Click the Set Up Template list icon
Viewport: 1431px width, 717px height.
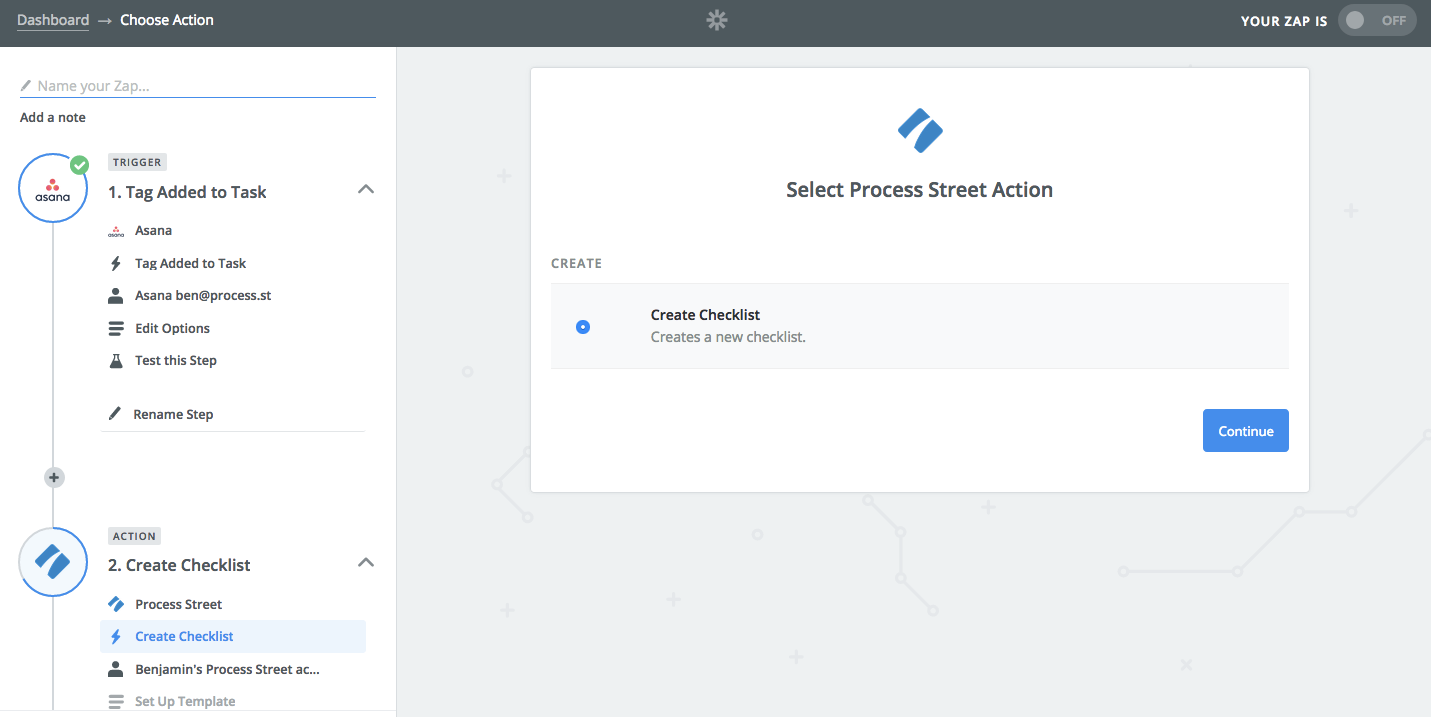116,701
